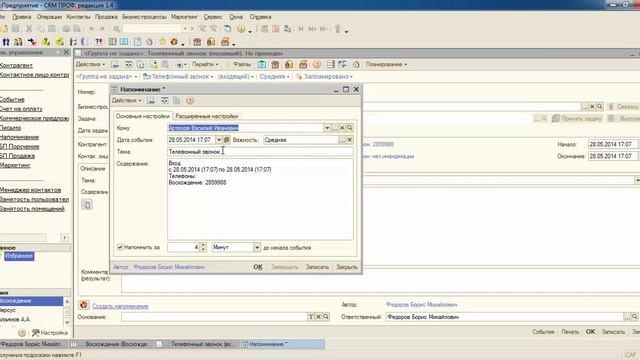Increase the remind-before minutes spinner
Image resolution: width=640 pixels, height=360 pixels.
(203, 245)
